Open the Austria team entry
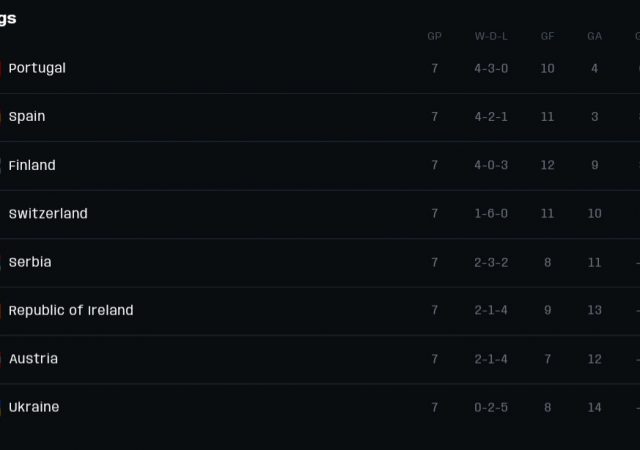 point(33,359)
